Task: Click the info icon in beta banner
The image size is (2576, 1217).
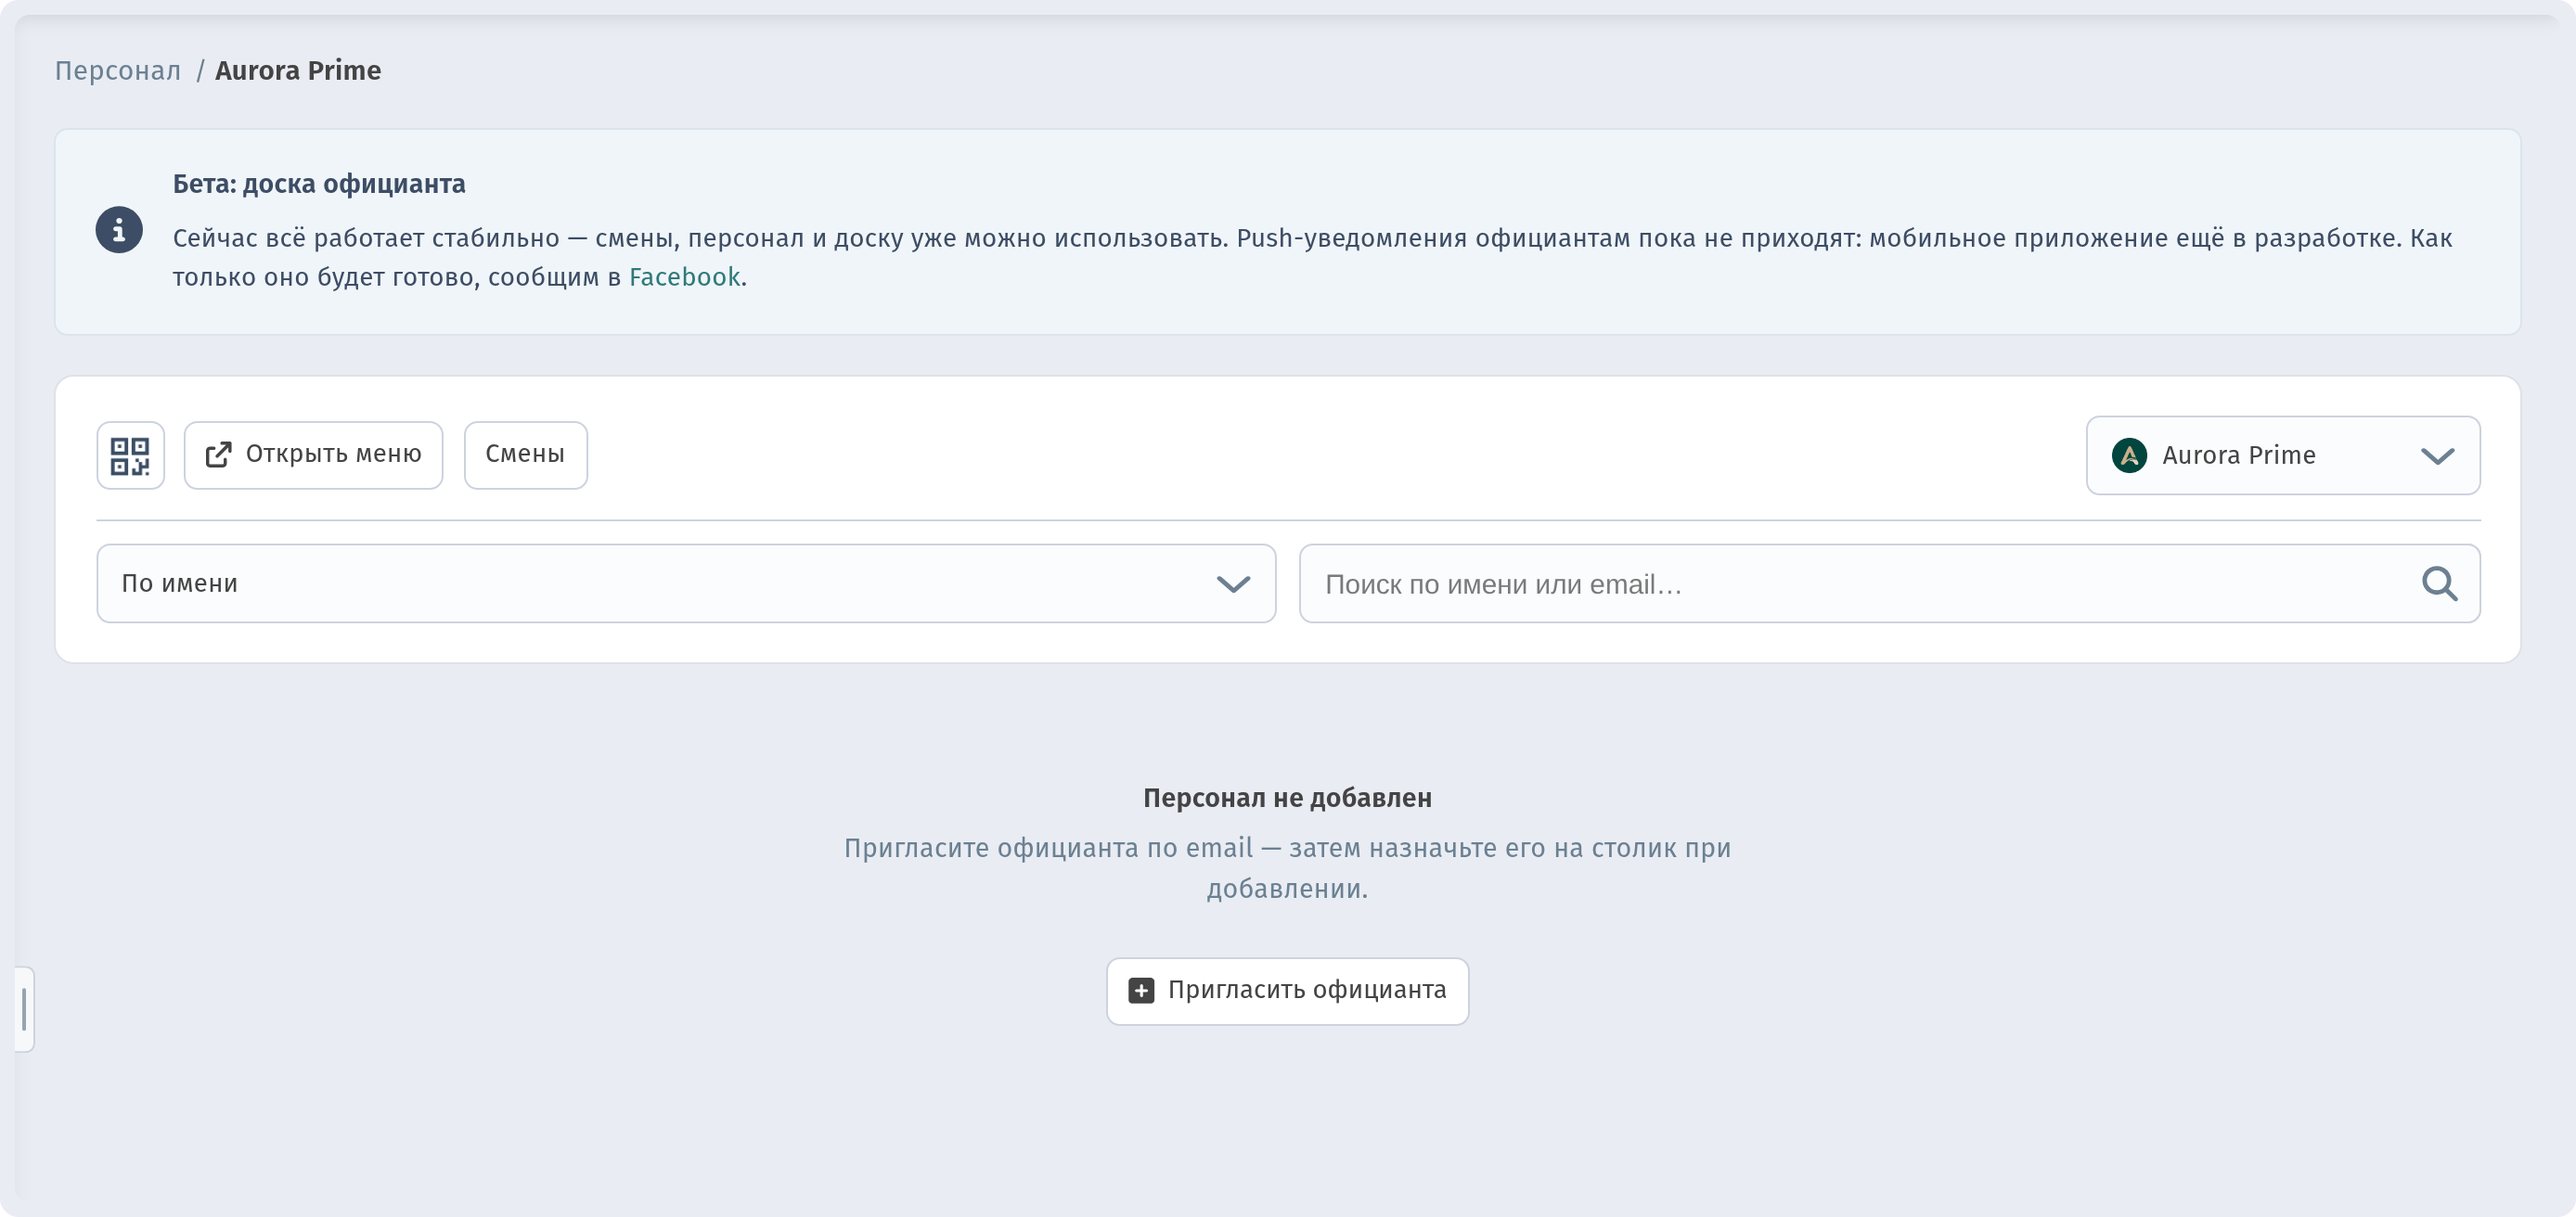Action: (x=119, y=231)
